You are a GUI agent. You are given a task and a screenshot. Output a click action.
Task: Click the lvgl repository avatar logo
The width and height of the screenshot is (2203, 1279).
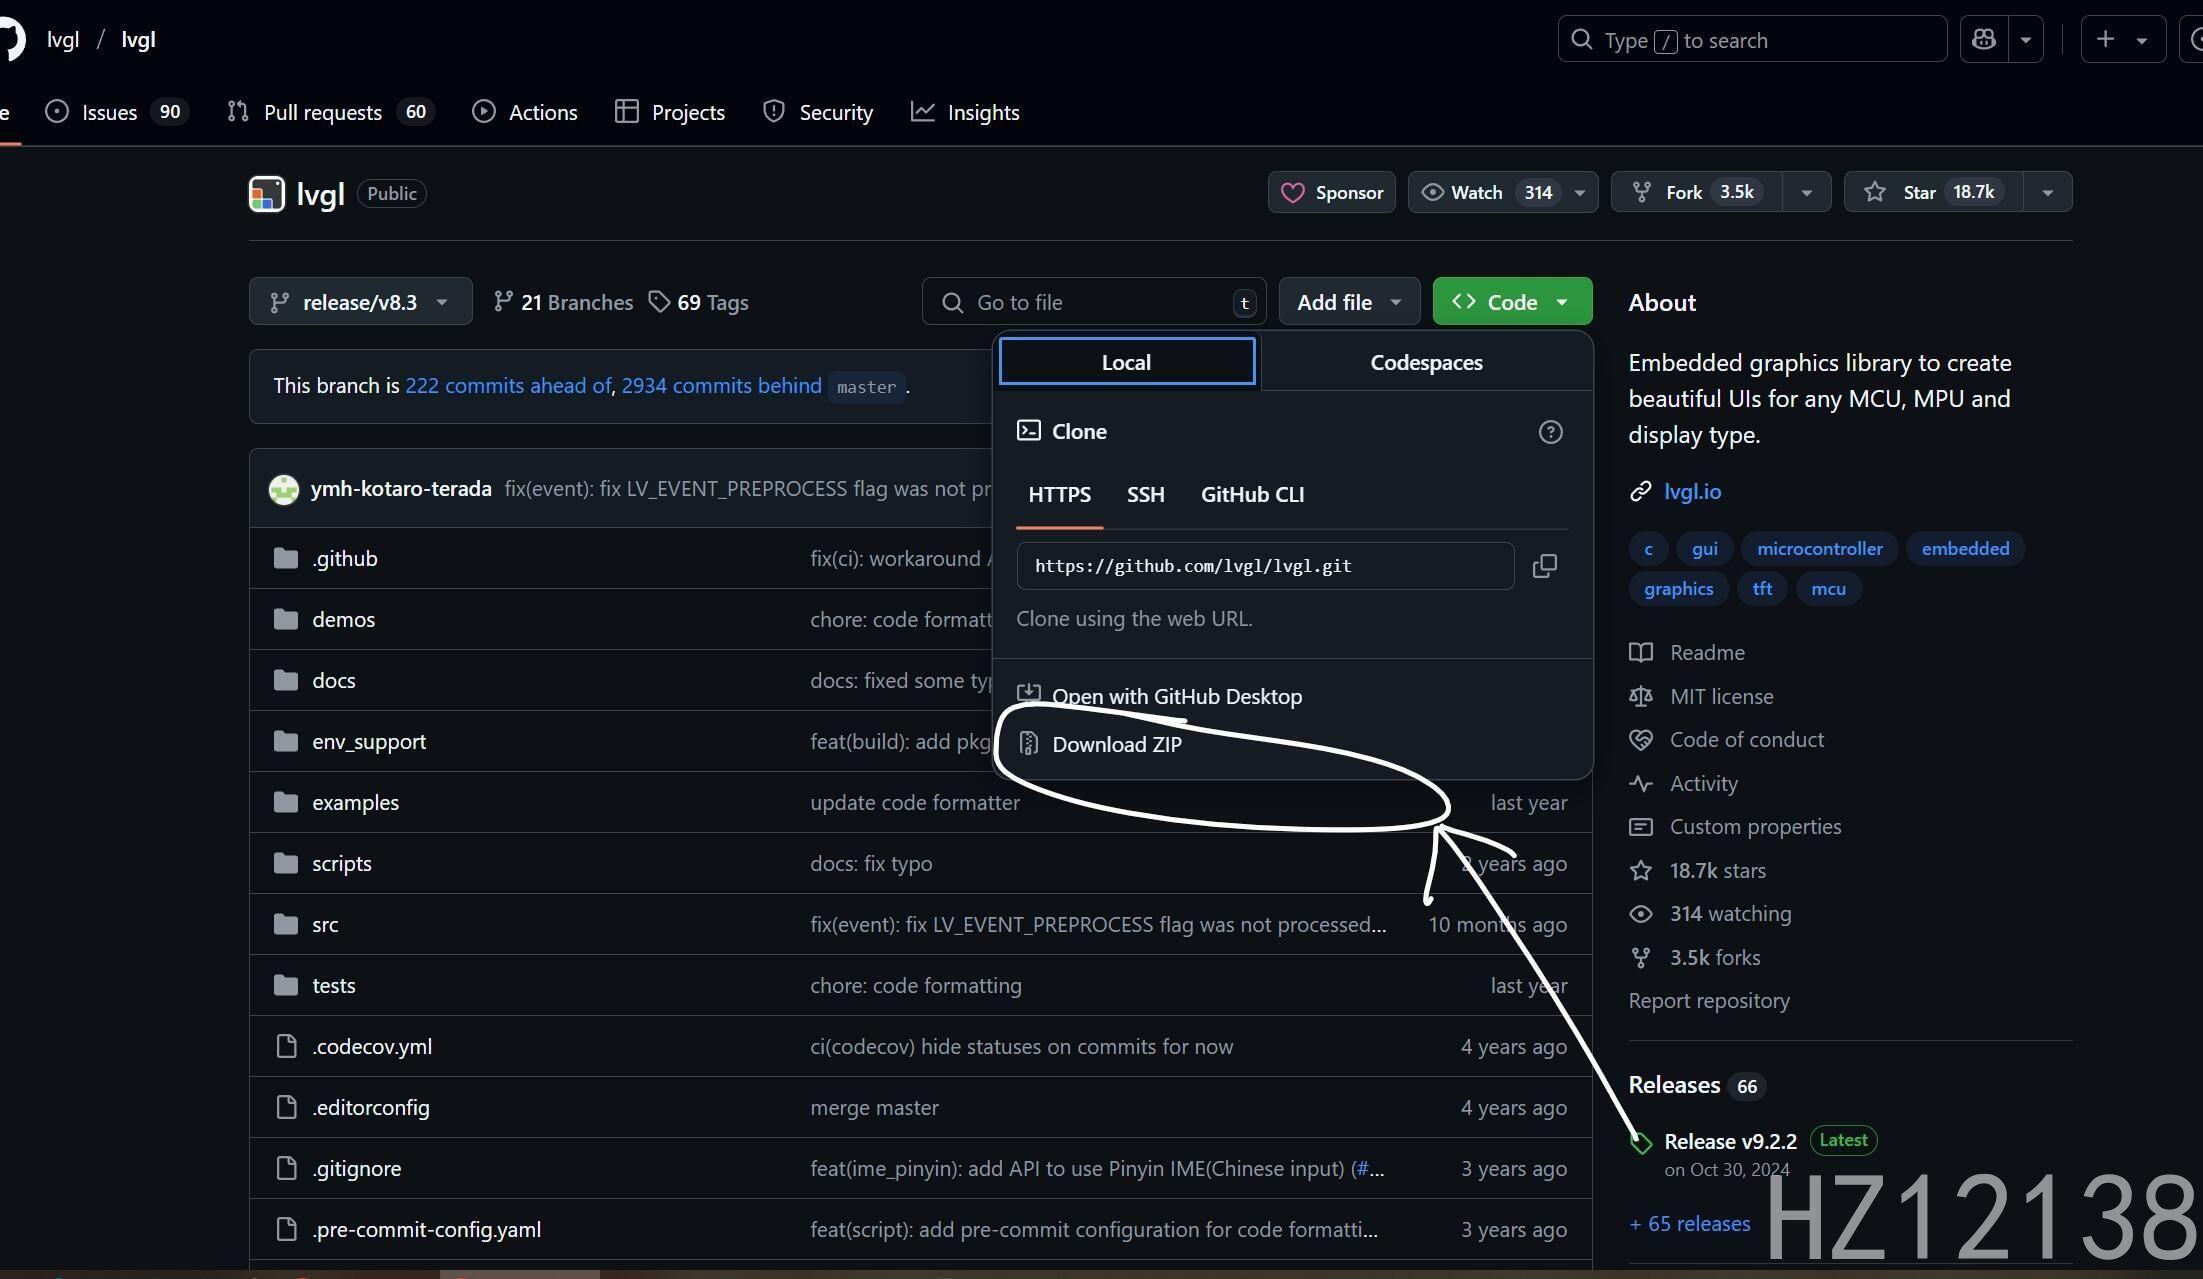coord(267,193)
